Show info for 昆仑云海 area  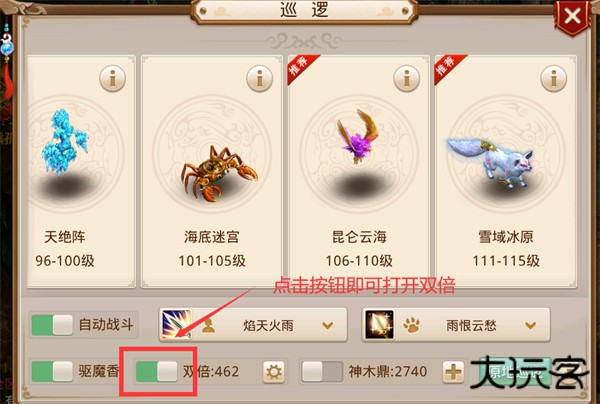tap(407, 78)
